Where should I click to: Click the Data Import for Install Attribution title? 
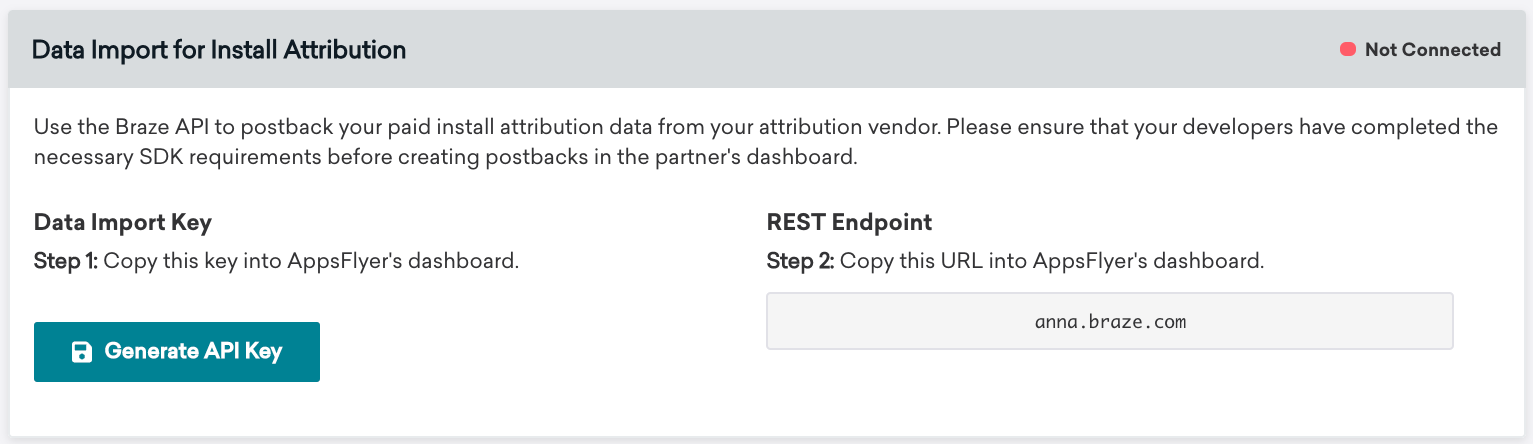219,50
